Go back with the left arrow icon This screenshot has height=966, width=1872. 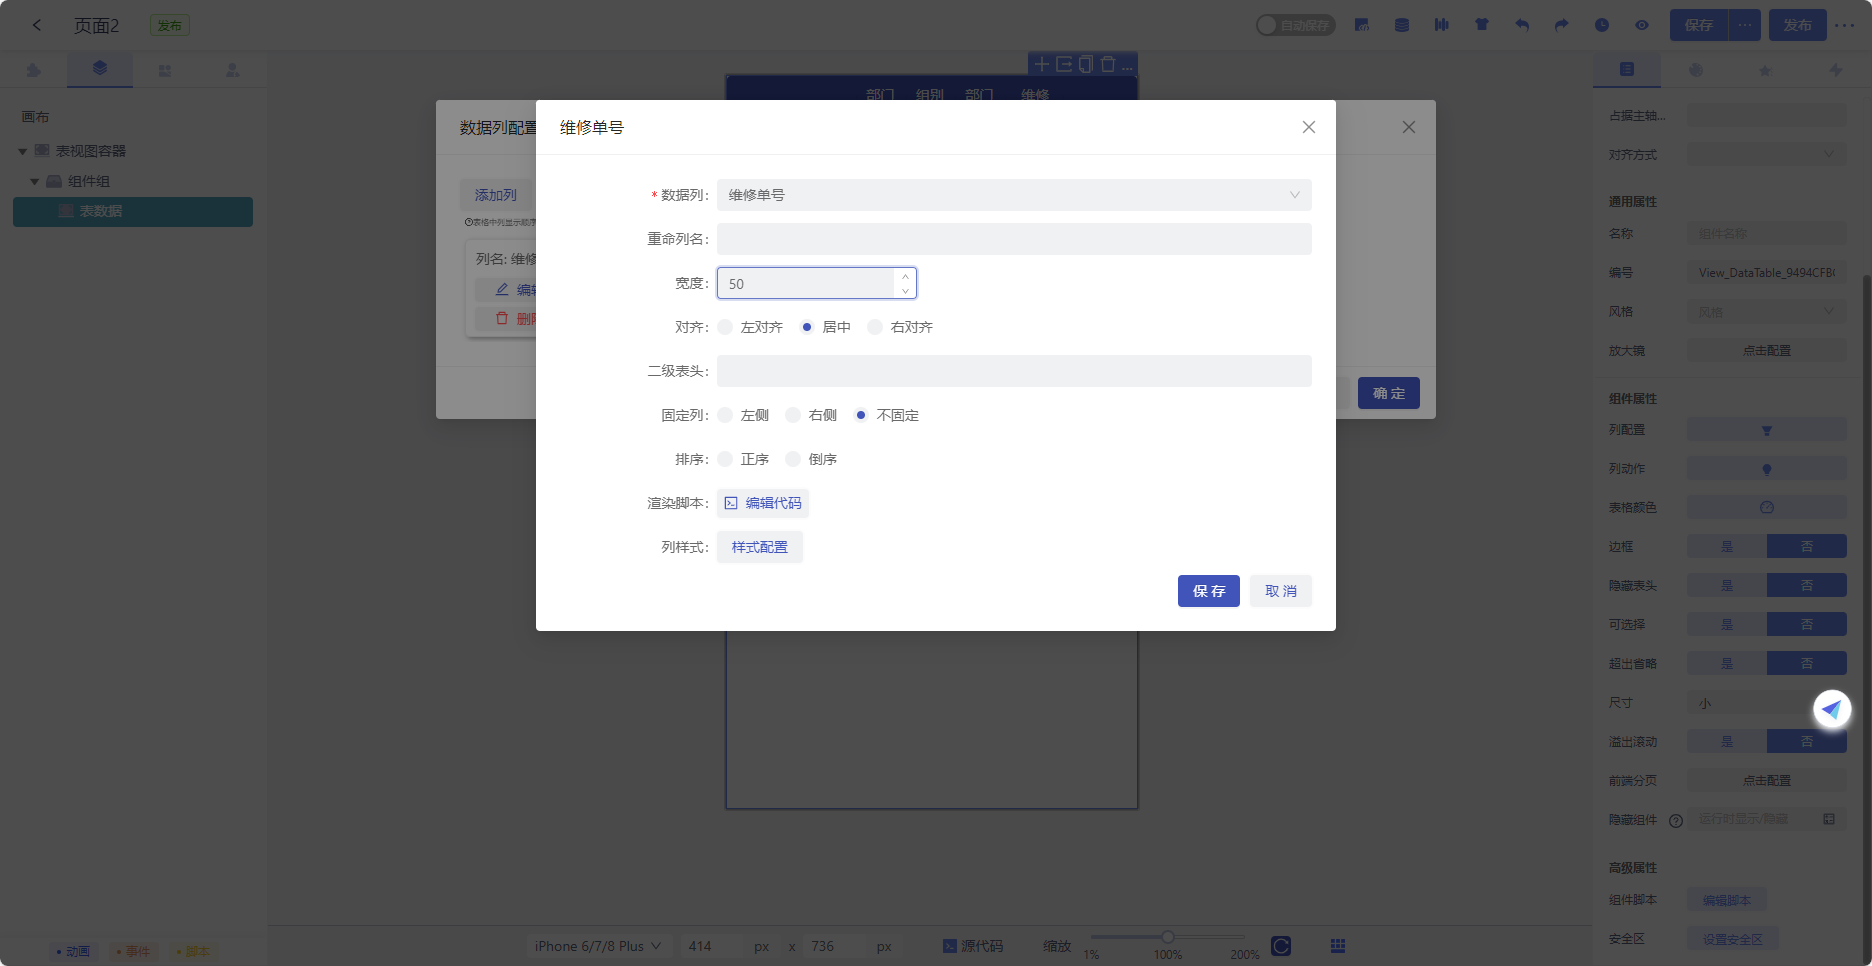click(37, 25)
